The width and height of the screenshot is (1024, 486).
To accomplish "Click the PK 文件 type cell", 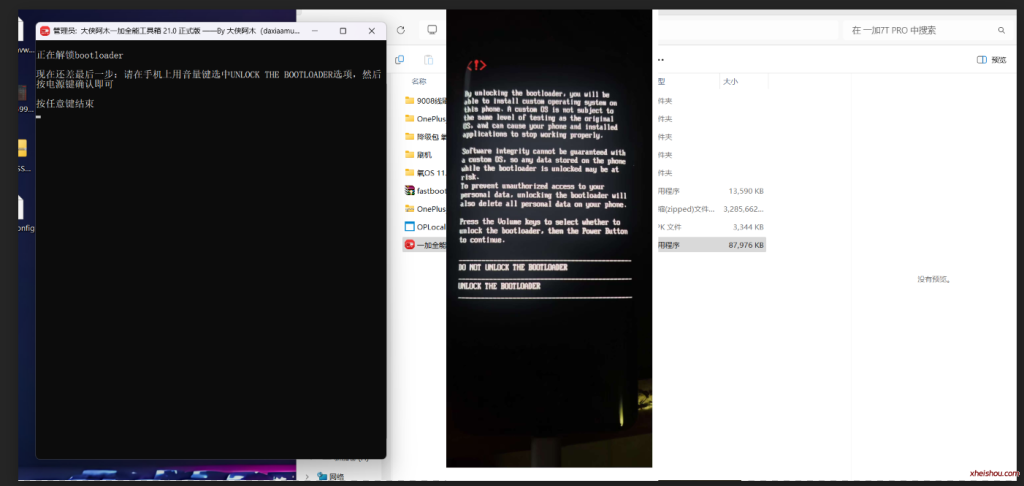I will pos(669,227).
